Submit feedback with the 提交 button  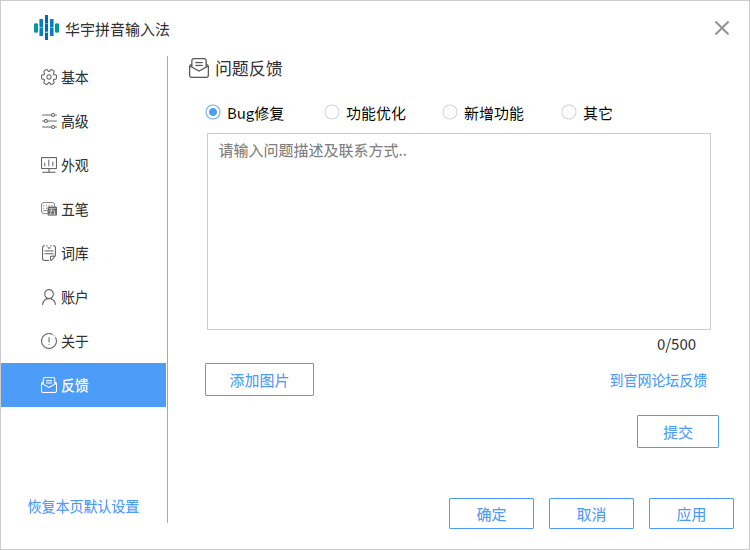(x=678, y=432)
